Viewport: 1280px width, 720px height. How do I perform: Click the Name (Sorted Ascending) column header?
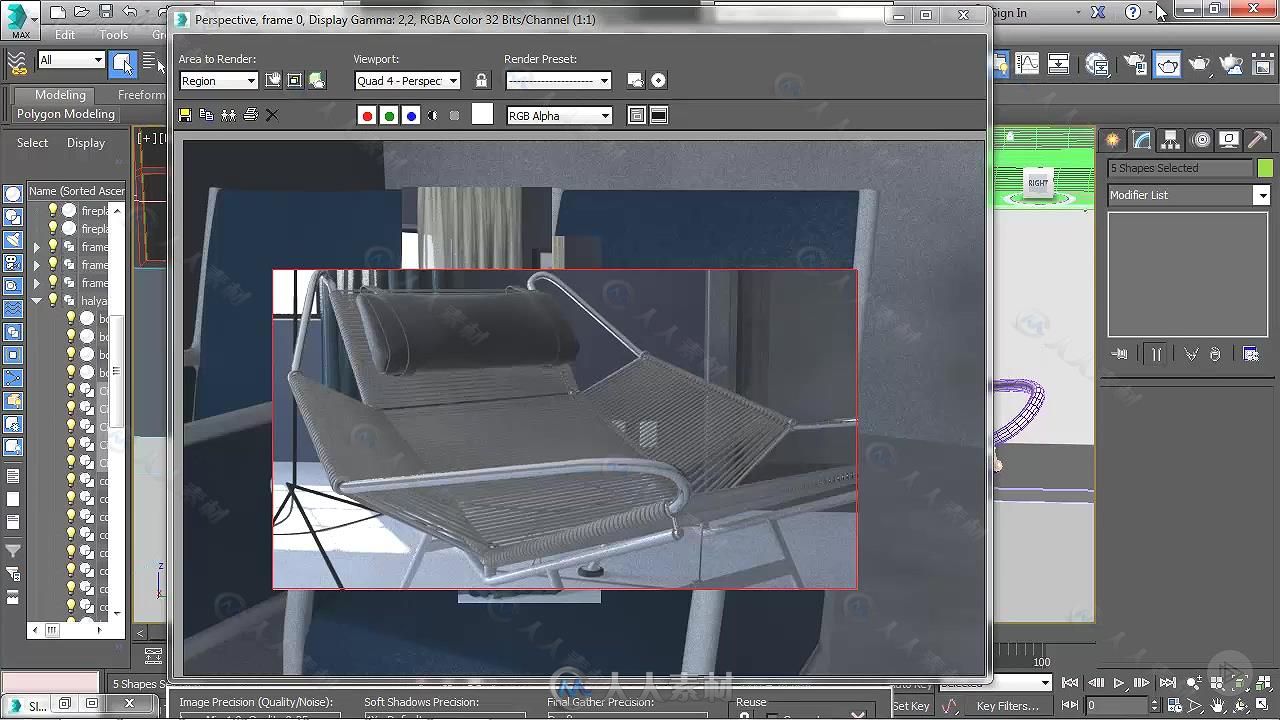tap(77, 191)
